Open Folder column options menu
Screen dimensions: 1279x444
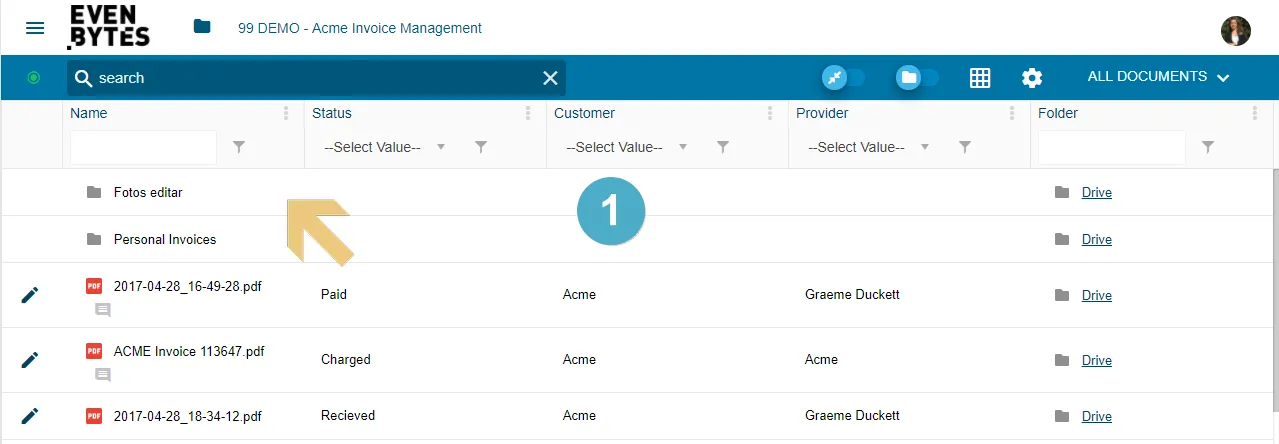point(1254,113)
